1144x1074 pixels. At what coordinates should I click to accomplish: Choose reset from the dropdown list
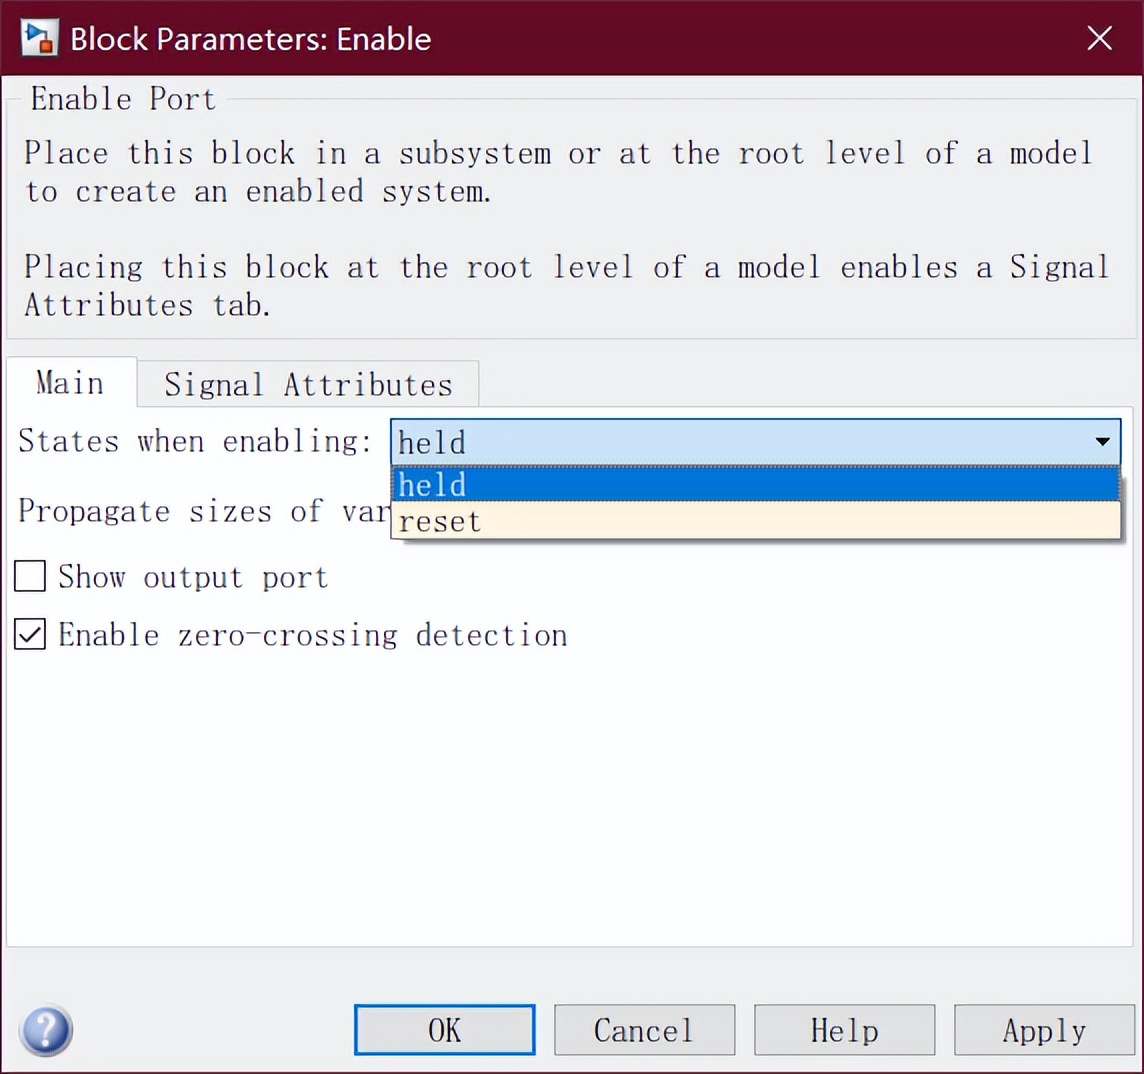[x=755, y=521]
